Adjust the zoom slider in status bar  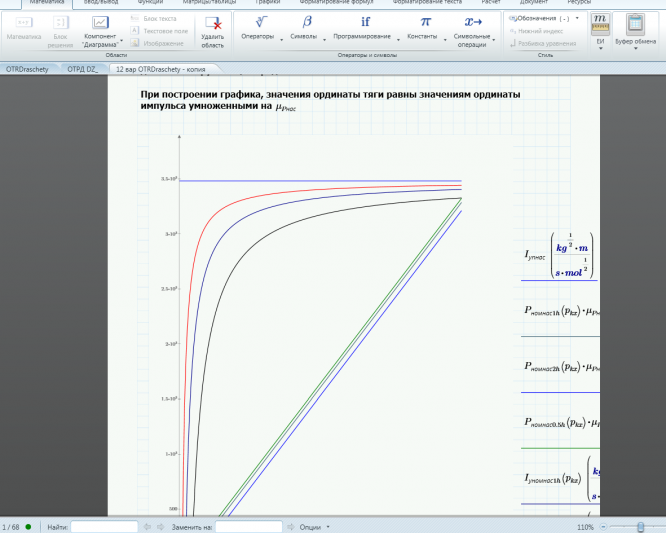pos(639,526)
